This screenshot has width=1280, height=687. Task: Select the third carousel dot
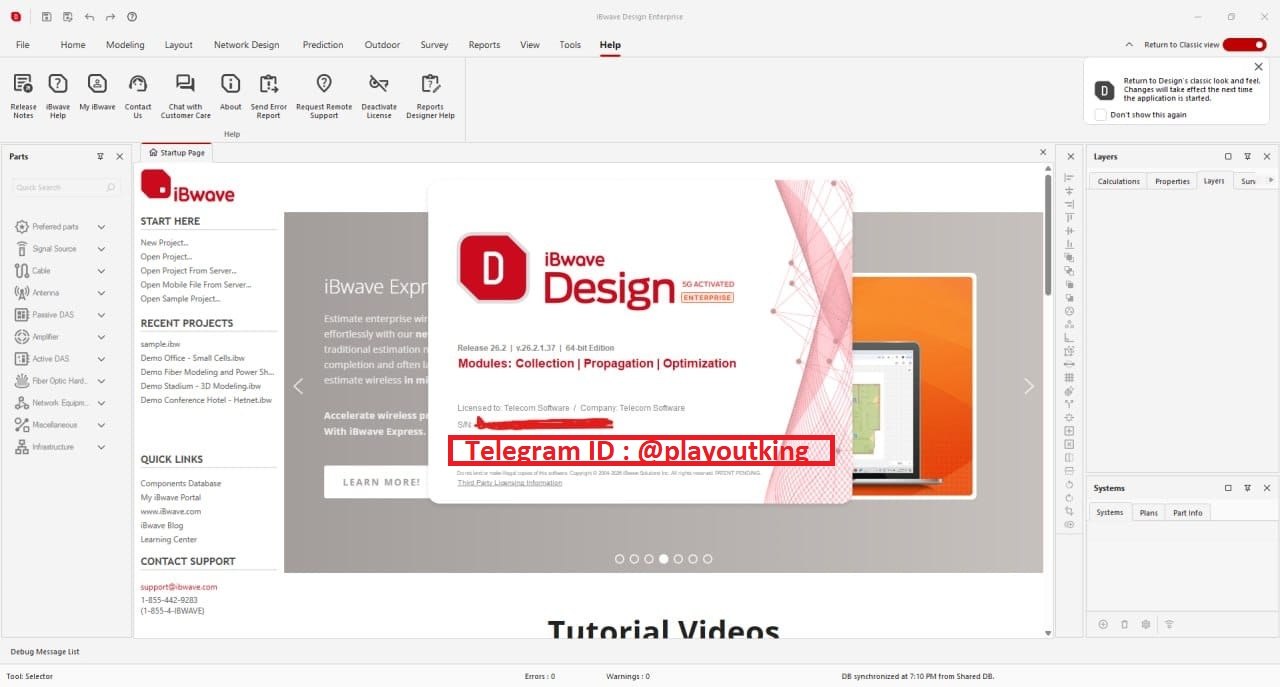(649, 559)
